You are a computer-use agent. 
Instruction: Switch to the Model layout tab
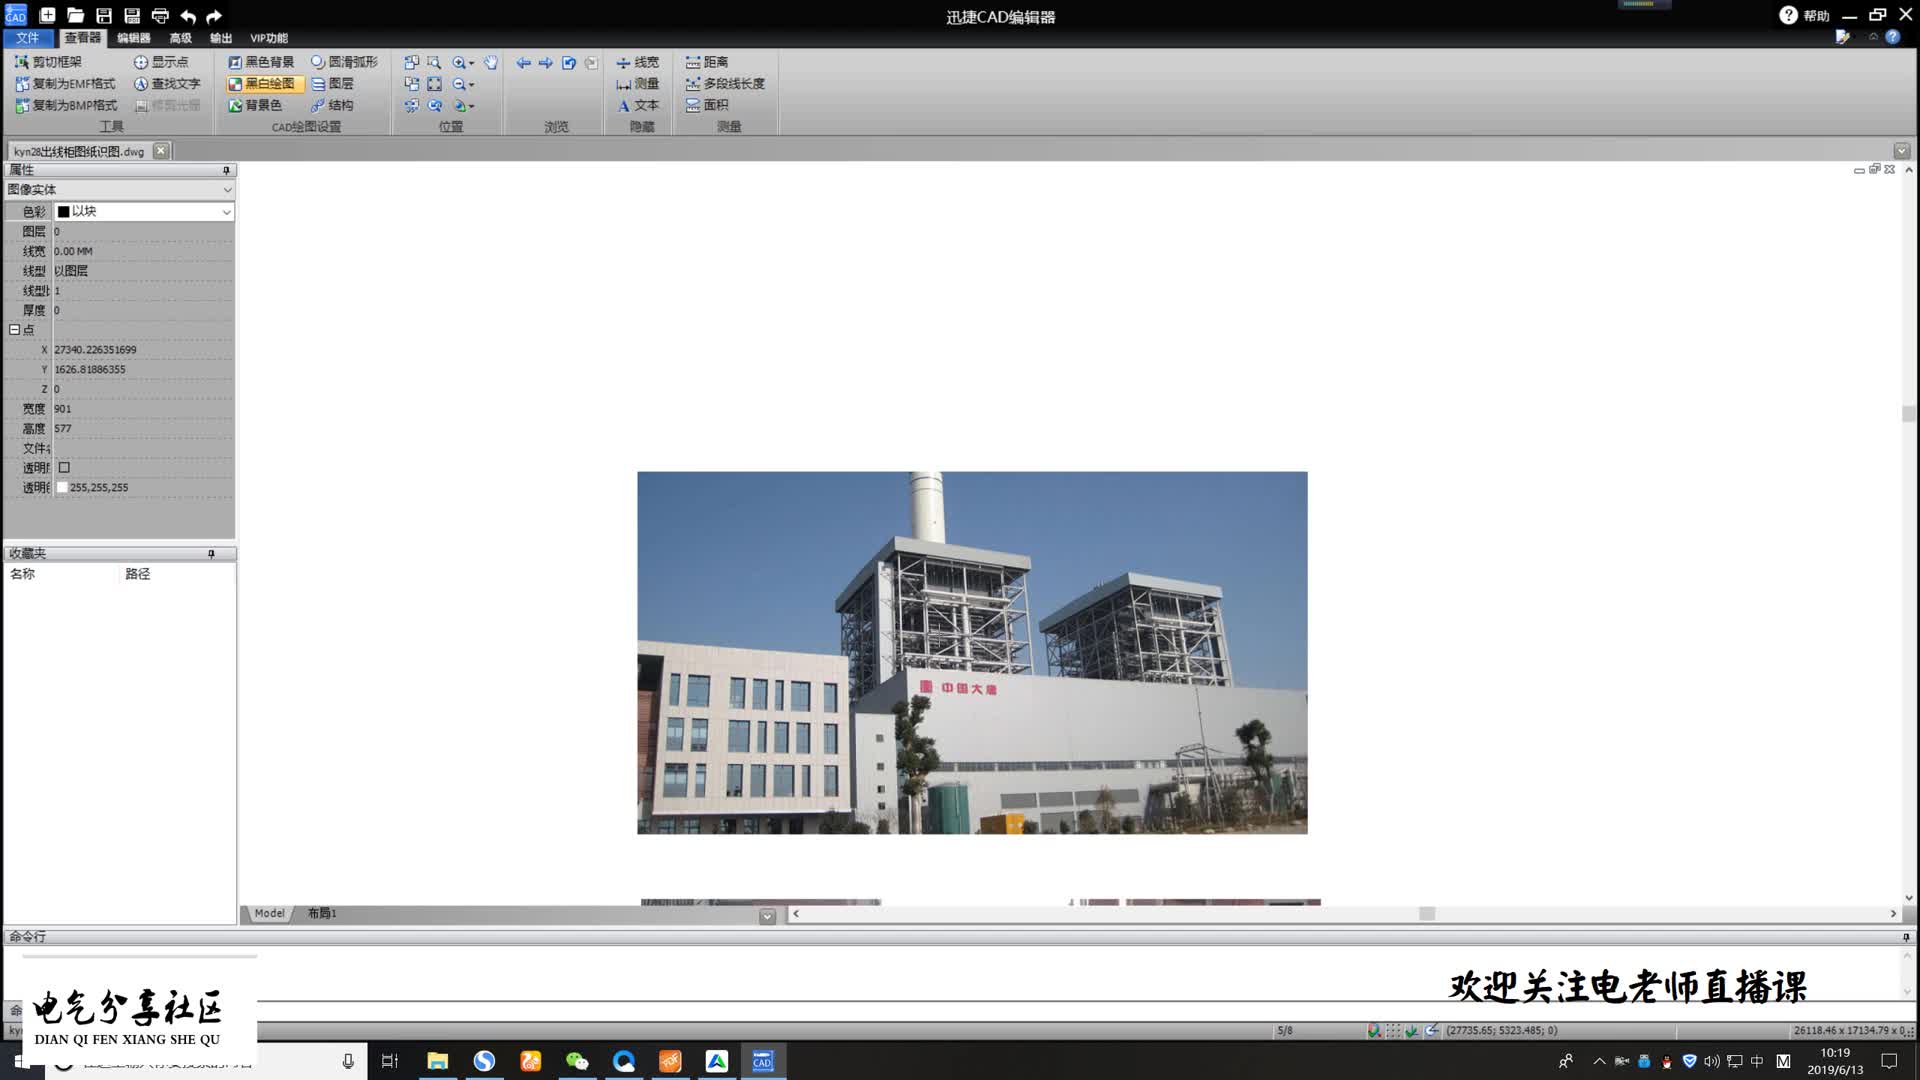[269, 914]
